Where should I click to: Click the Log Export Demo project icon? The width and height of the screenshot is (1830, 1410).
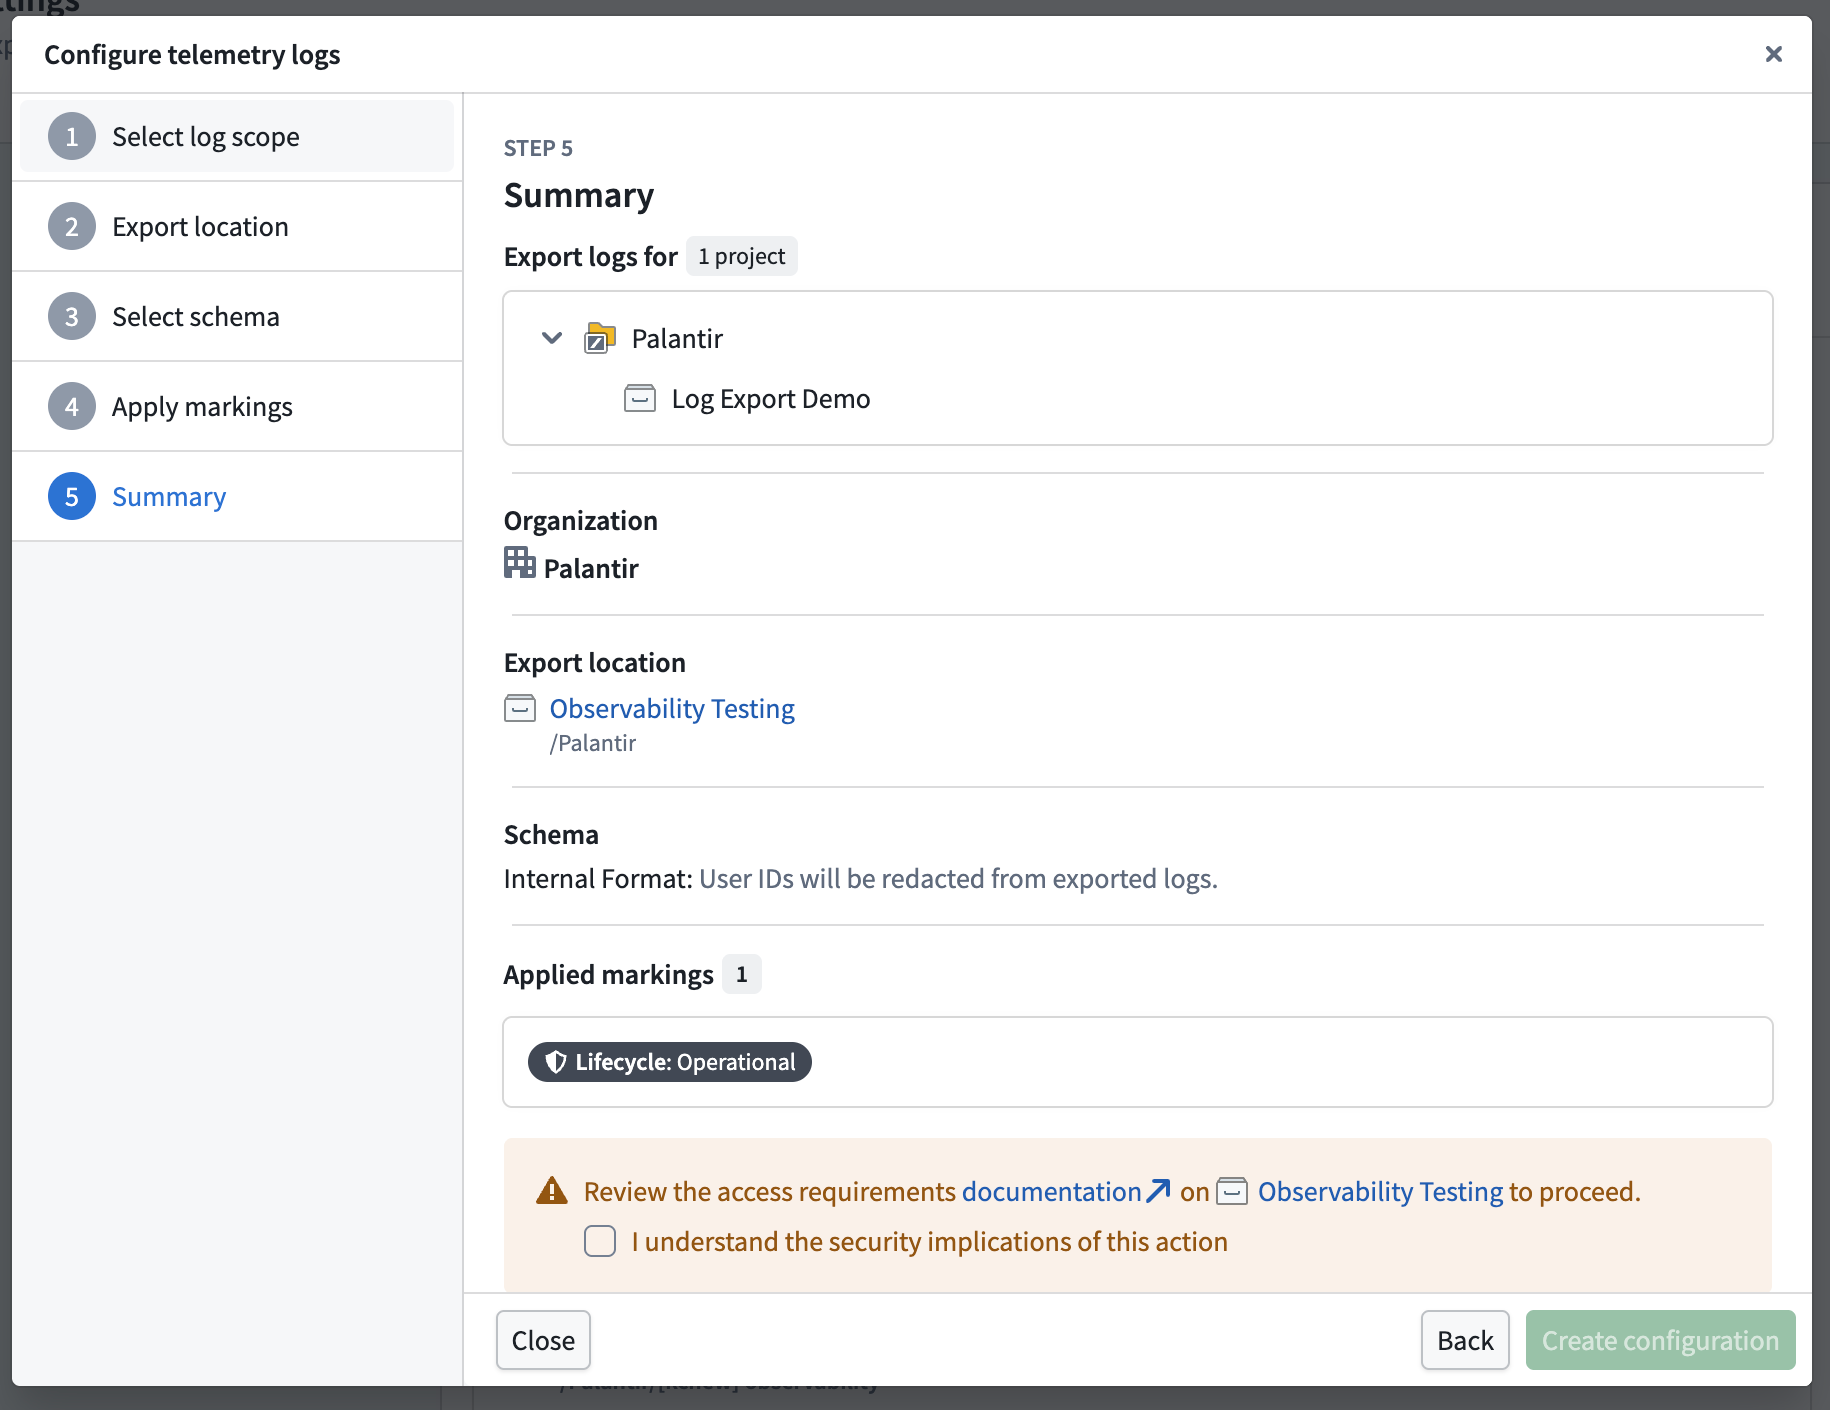[640, 398]
